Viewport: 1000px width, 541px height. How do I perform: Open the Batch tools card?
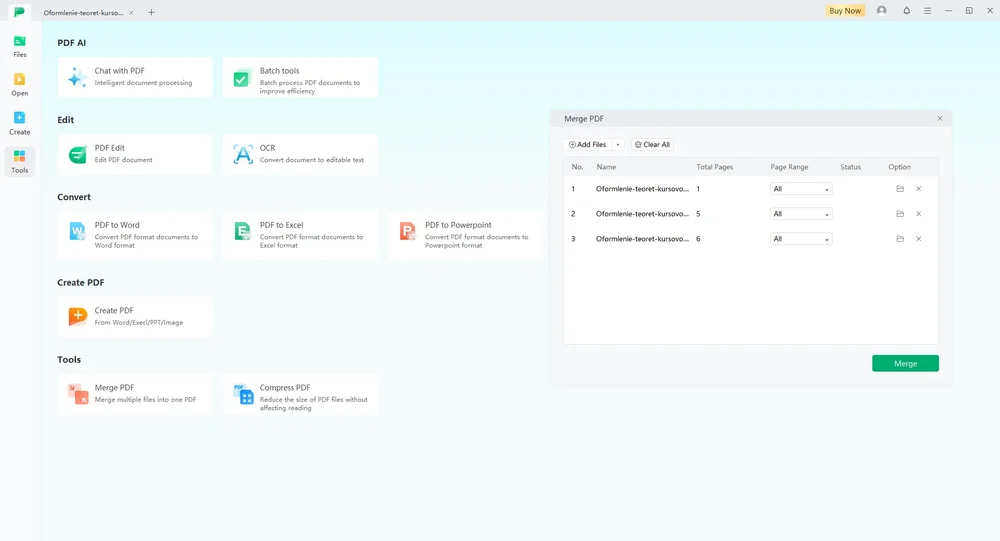click(300, 77)
